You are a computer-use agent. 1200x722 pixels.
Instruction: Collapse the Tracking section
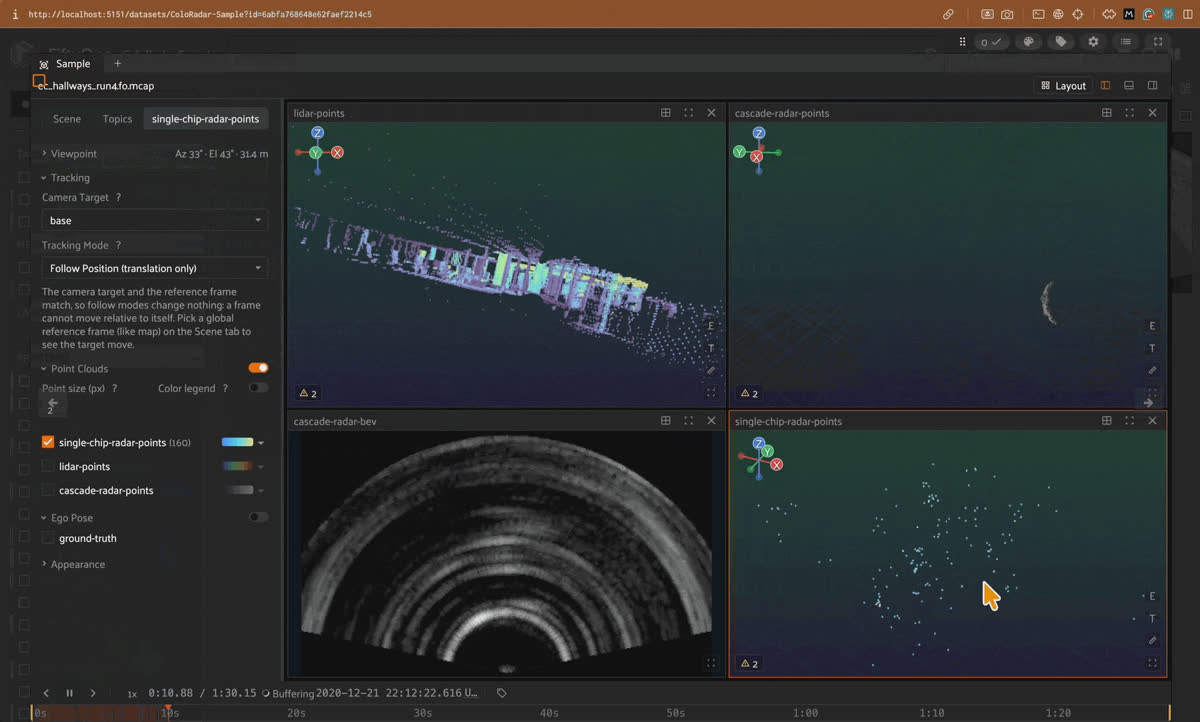pyautogui.click(x=65, y=178)
